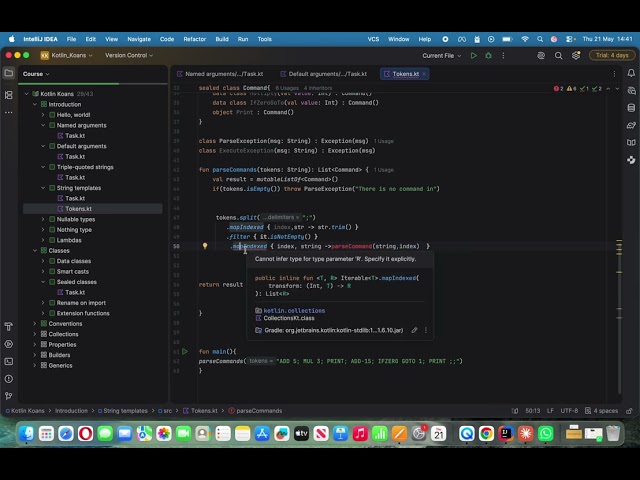Open IntelliJ IDEA icon in the Dock

[506, 434]
